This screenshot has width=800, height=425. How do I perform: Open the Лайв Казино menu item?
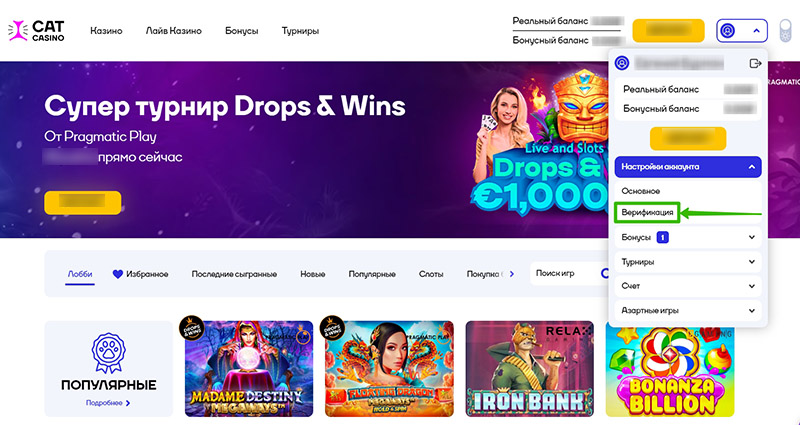173,31
